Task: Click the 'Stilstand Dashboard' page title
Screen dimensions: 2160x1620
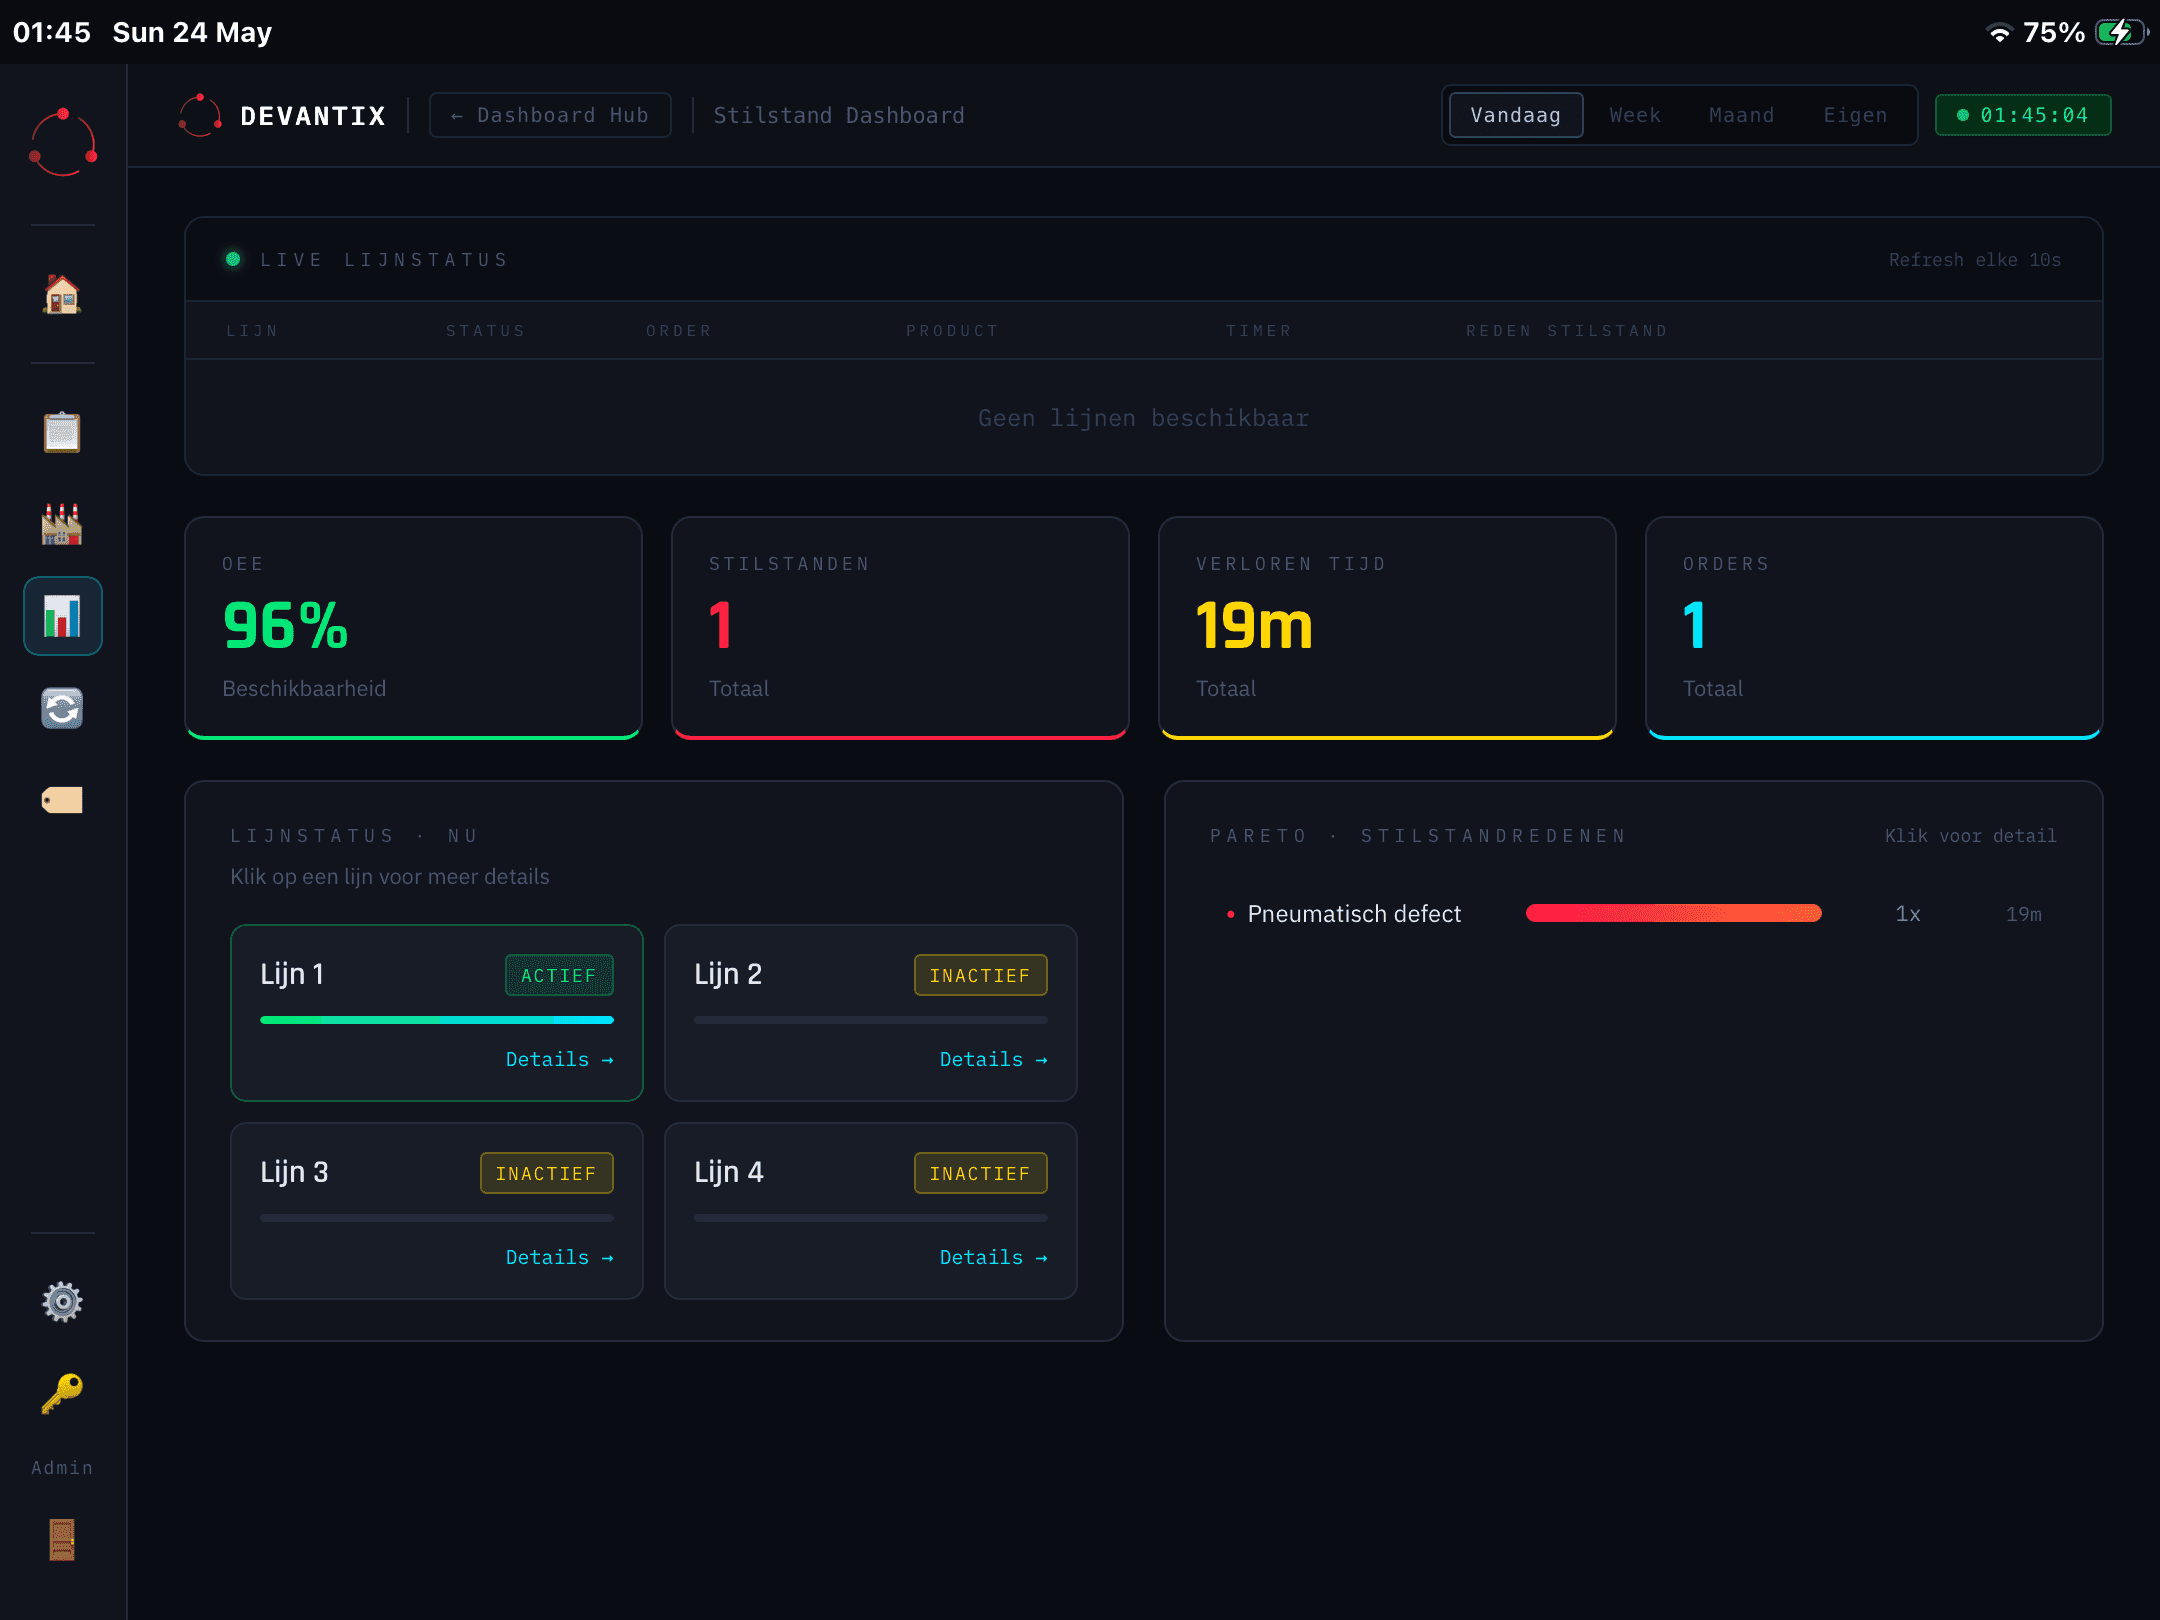Action: tap(839, 115)
